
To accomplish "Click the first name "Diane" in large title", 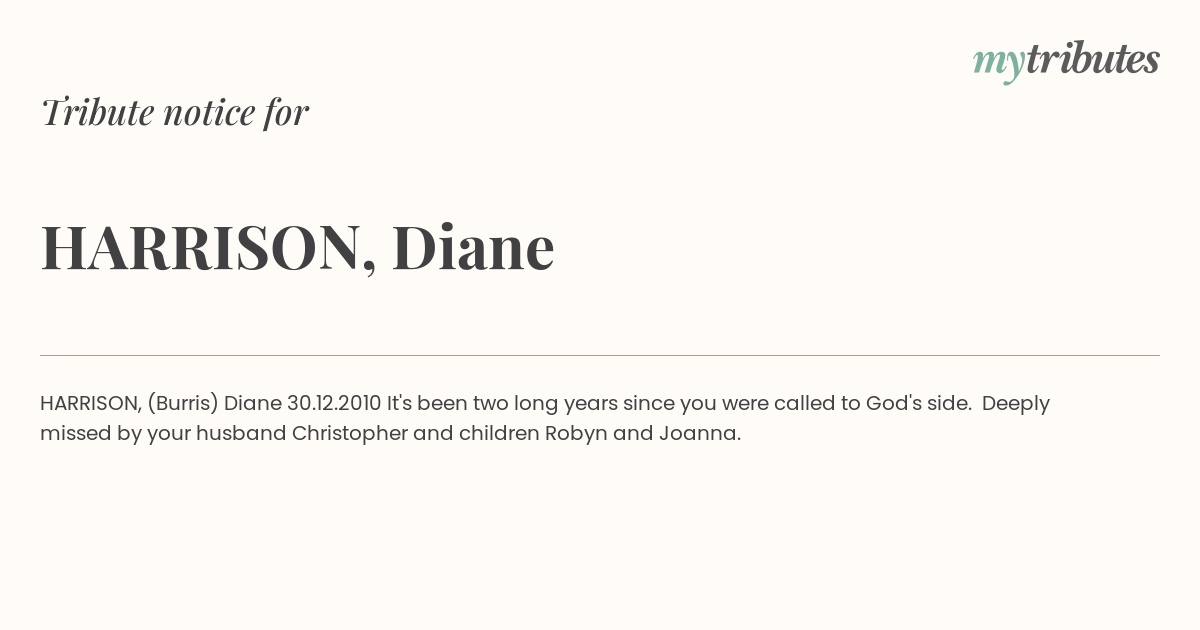I will point(473,247).
